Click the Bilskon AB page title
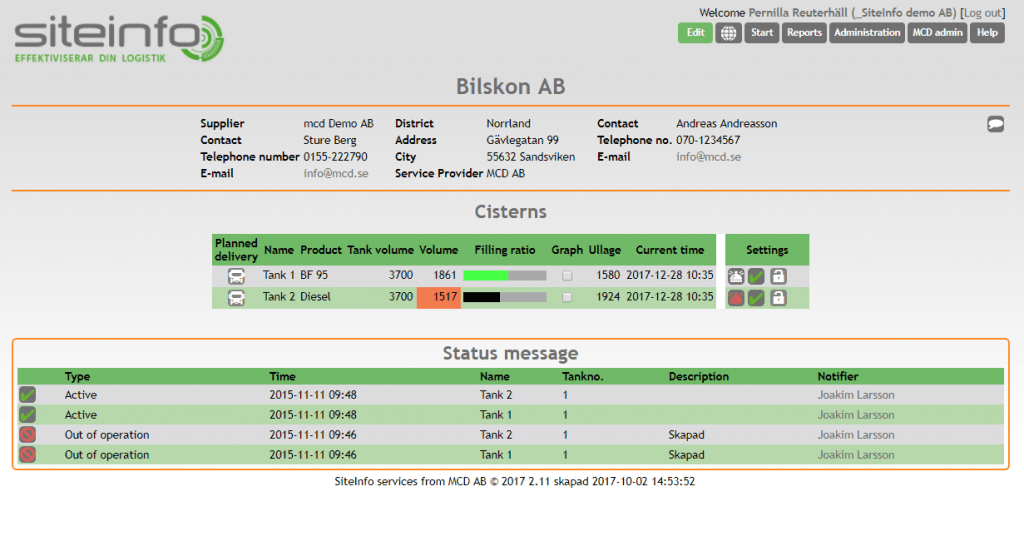This screenshot has width=1024, height=551. (x=511, y=86)
